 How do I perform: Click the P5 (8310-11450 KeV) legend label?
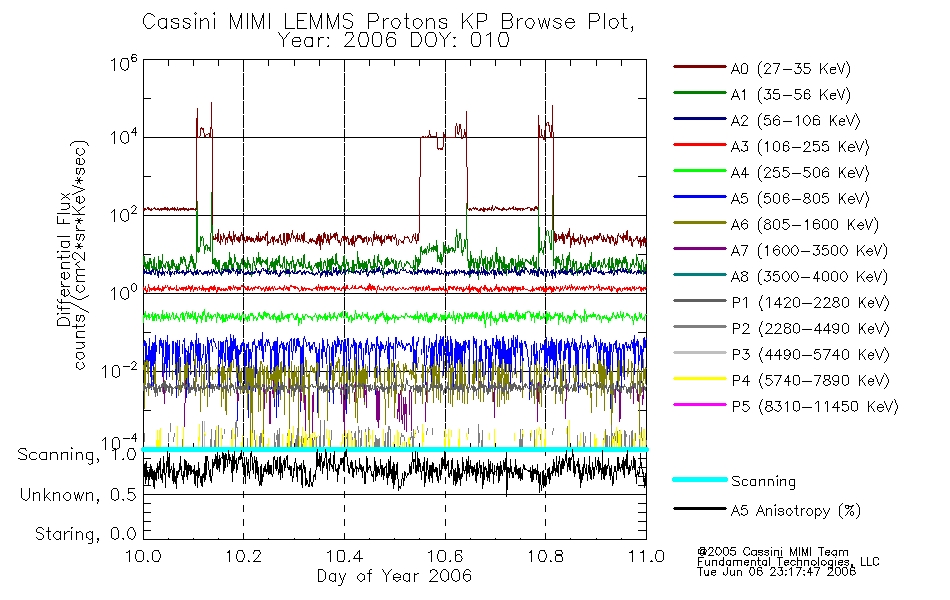[815, 407]
